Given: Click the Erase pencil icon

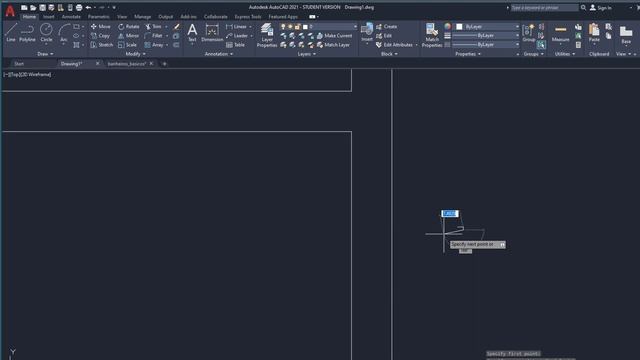Looking at the screenshot, I should [x=176, y=27].
